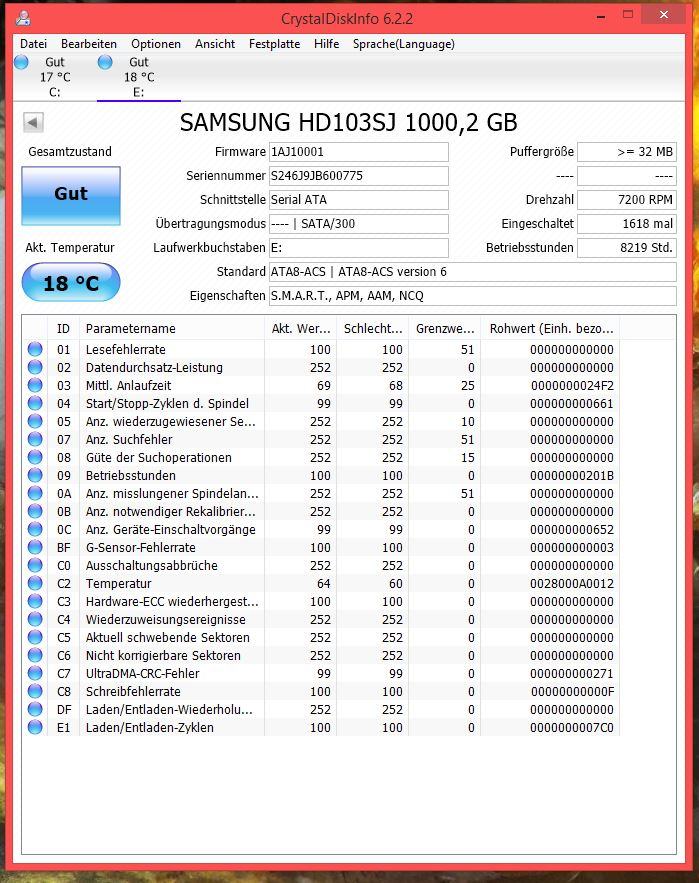The width and height of the screenshot is (699, 883).
Task: Click the status orb of Mittl. Anlaufzeit row
Action: coord(35,385)
